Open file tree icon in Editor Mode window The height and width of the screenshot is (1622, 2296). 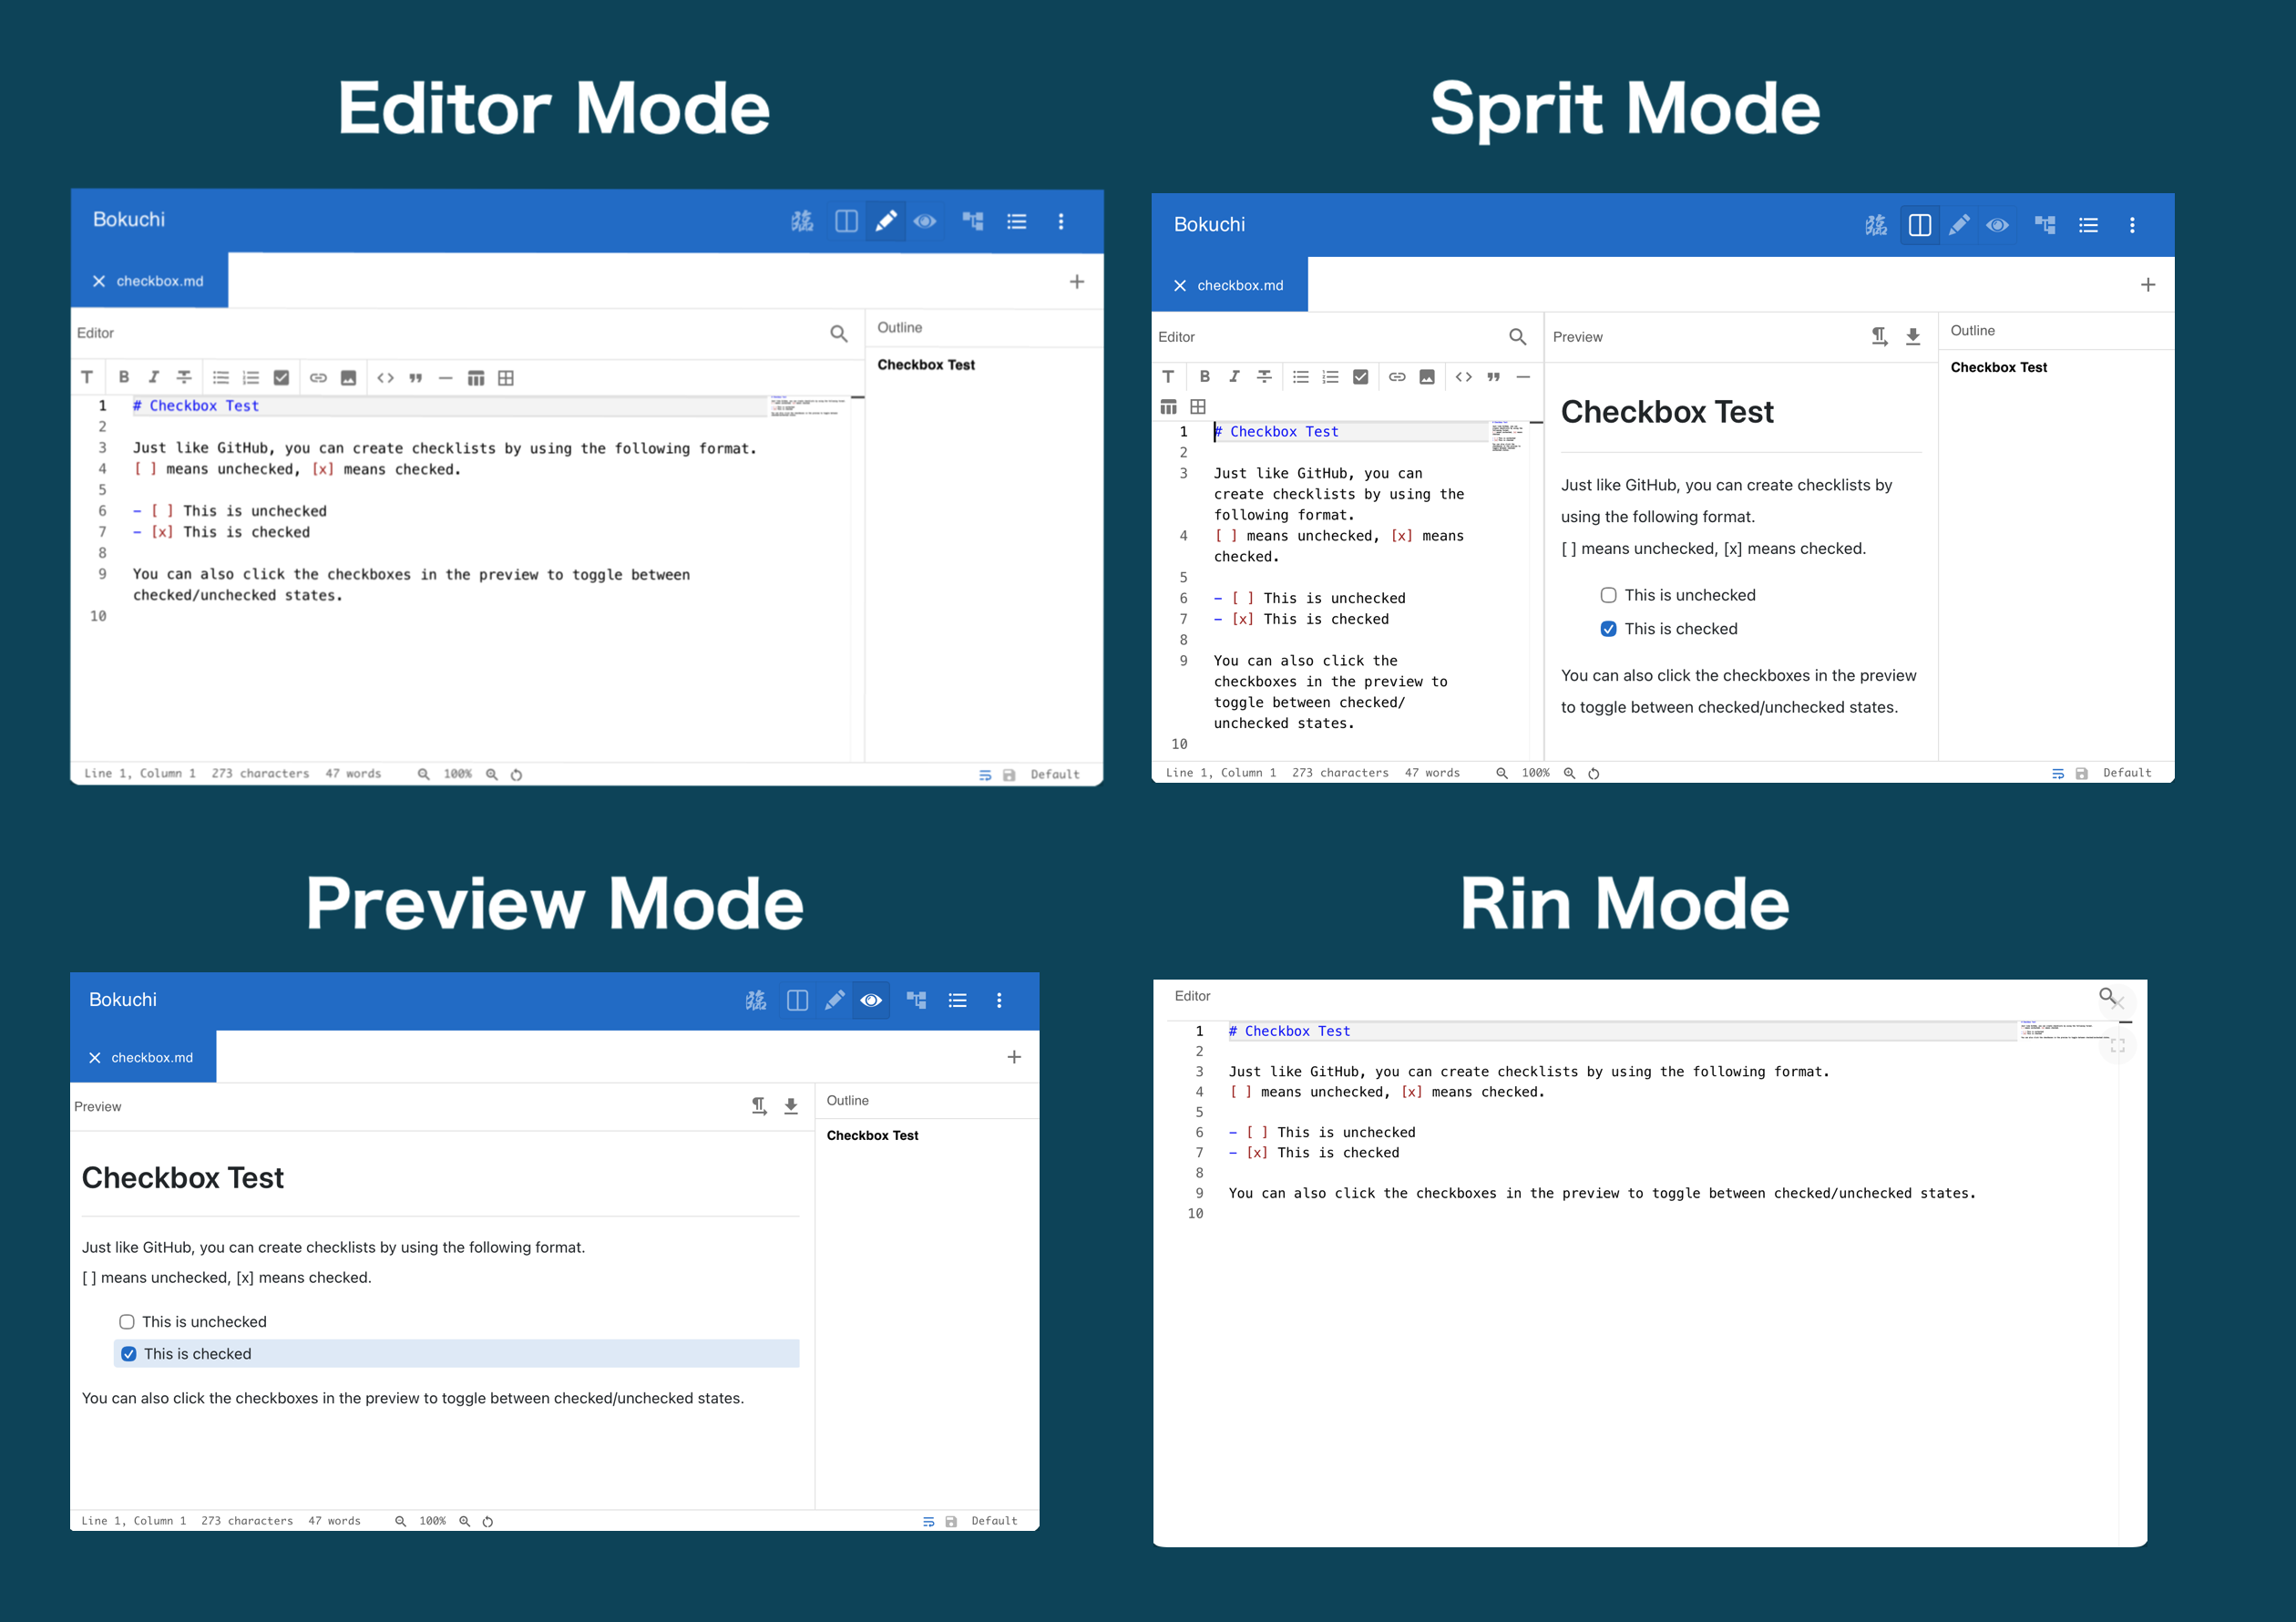click(973, 221)
